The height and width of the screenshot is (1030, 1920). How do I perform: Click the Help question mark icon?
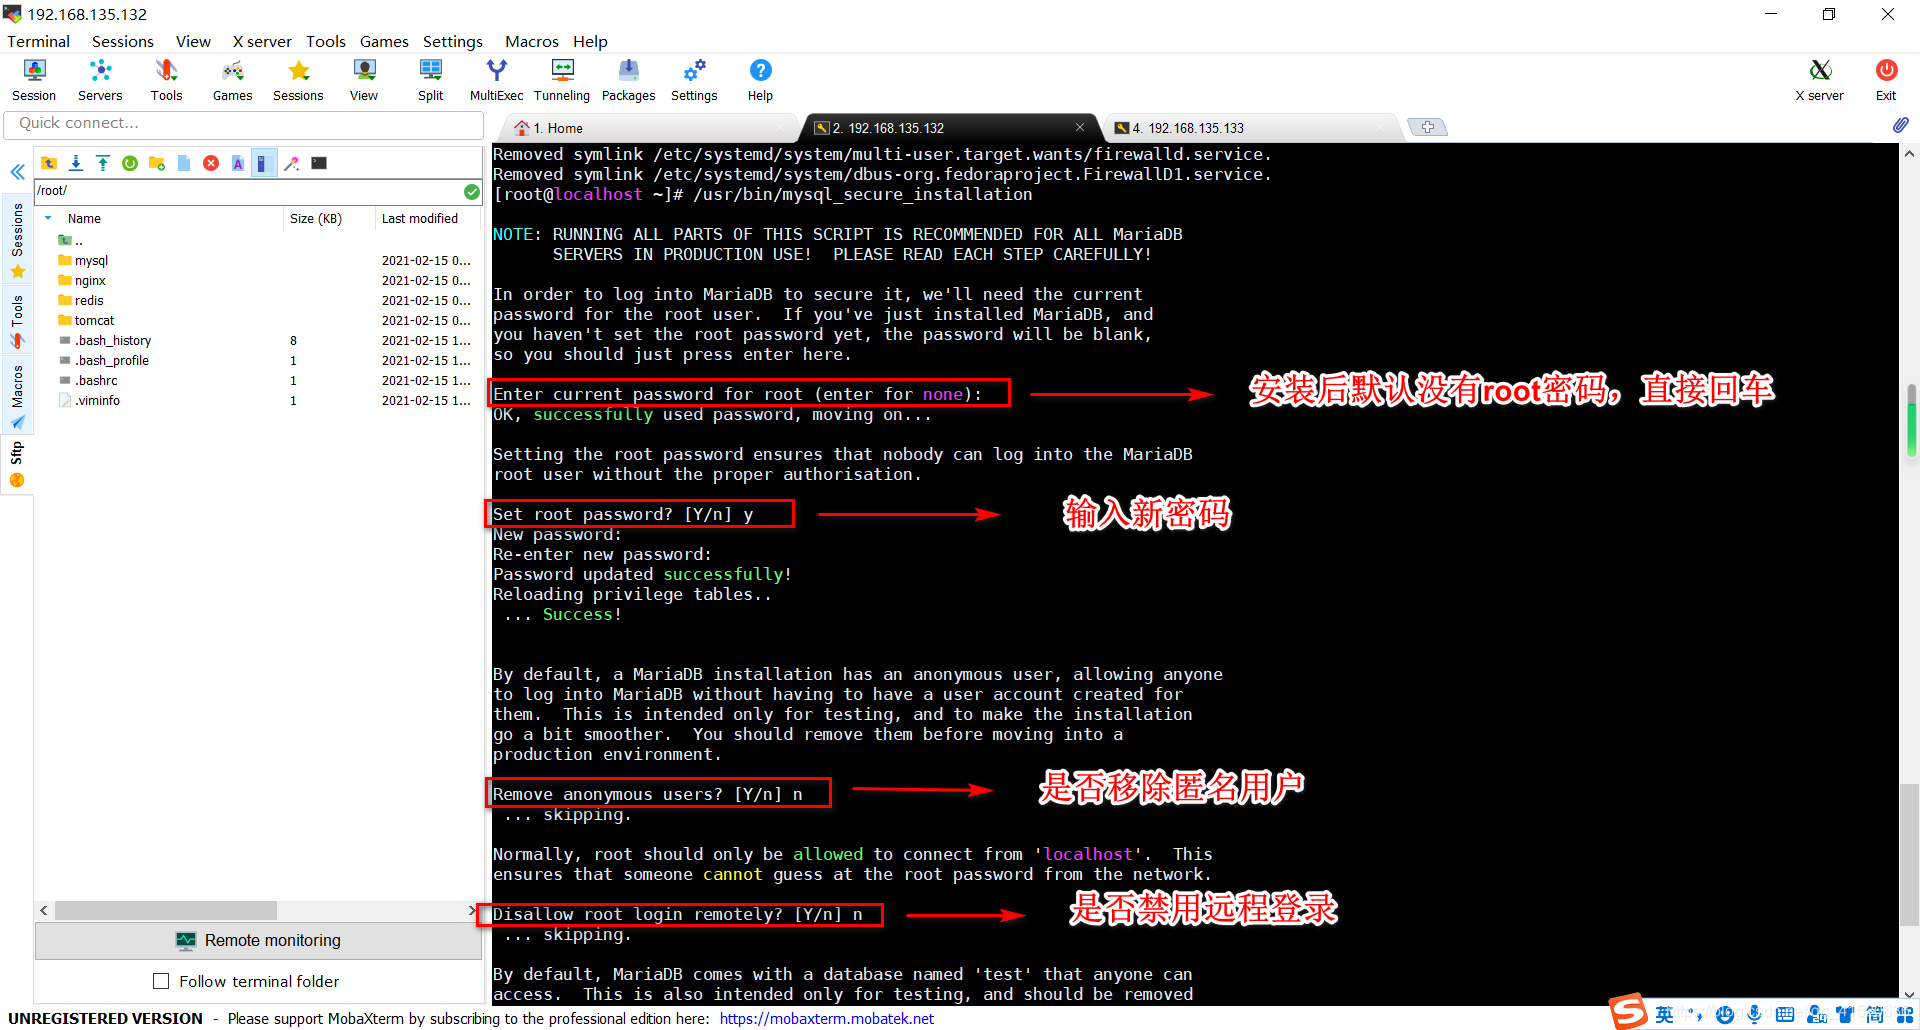[x=760, y=80]
